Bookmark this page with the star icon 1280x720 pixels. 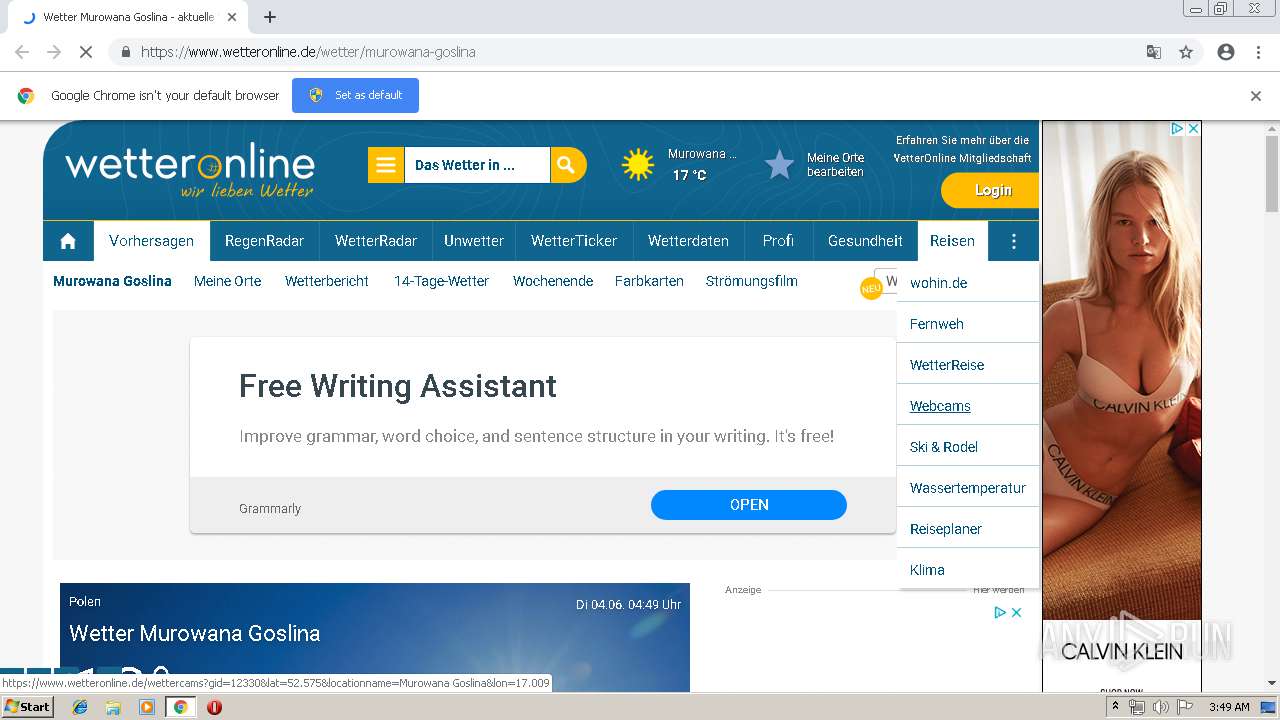click(x=1186, y=52)
